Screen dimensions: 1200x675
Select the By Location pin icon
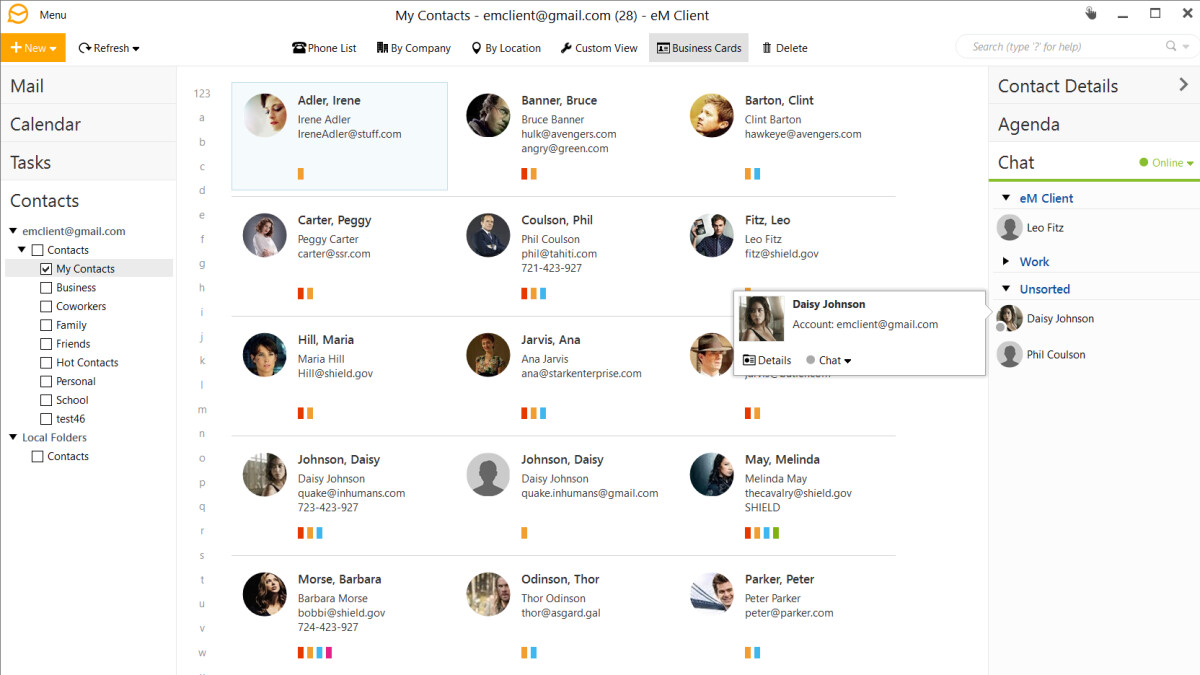pyautogui.click(x=476, y=48)
